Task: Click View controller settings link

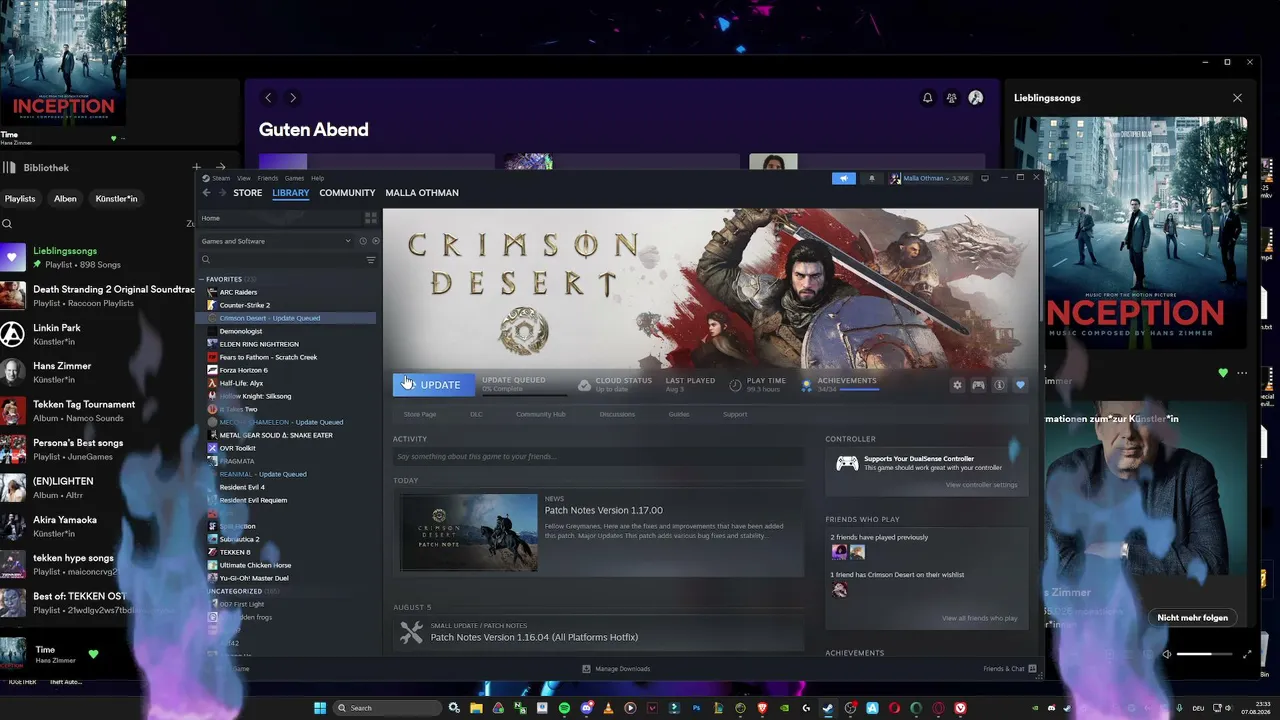Action: [981, 485]
